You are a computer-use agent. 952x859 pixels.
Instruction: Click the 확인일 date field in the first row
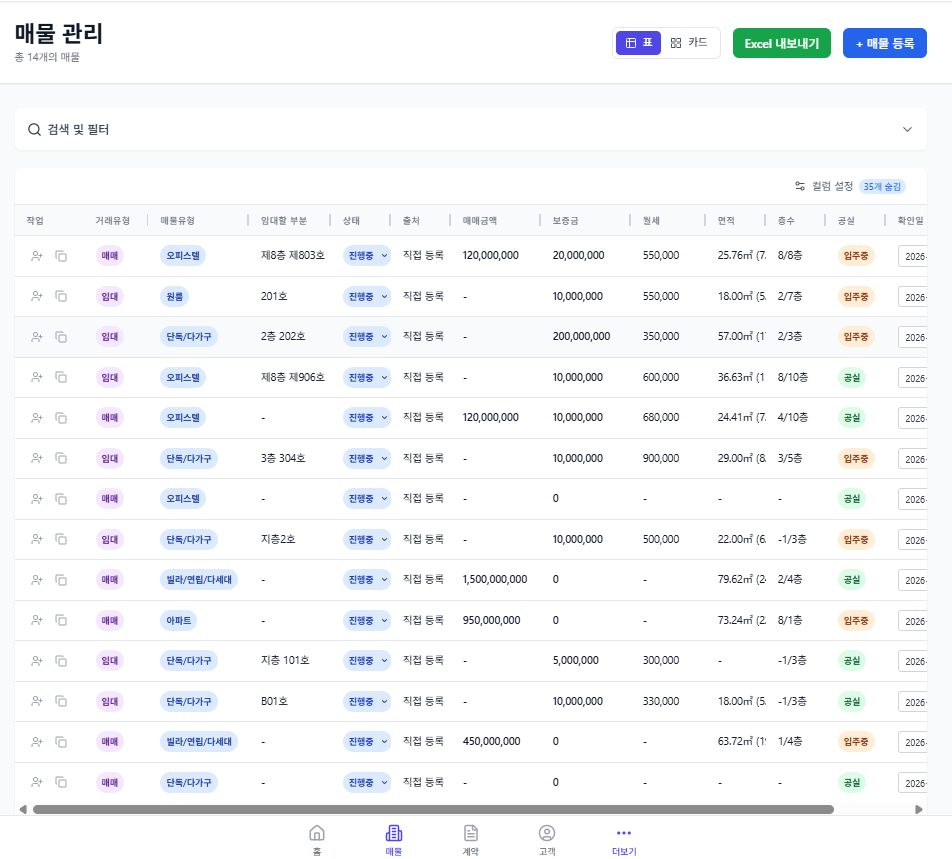(x=912, y=256)
